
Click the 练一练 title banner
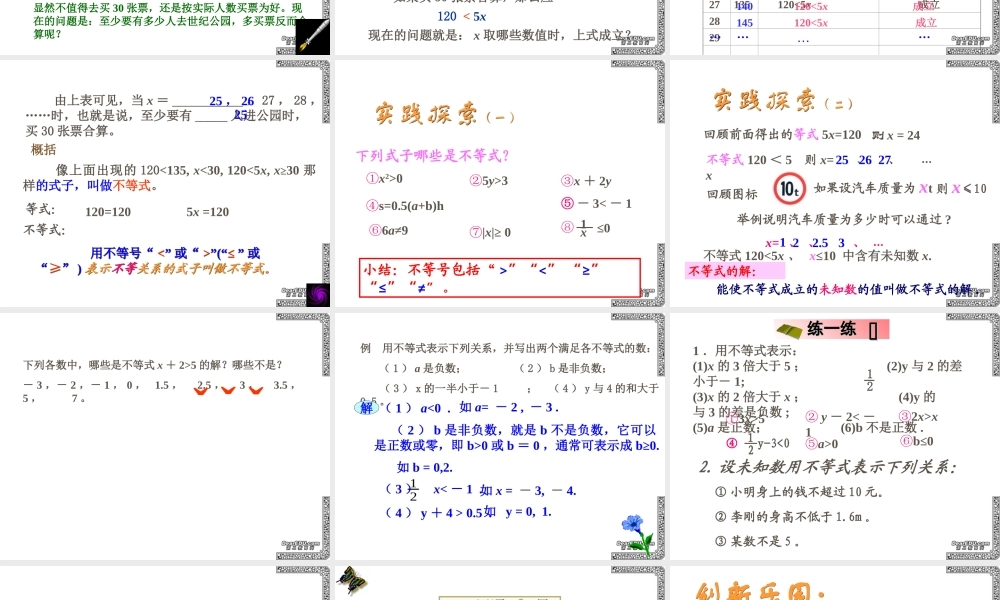coord(832,329)
